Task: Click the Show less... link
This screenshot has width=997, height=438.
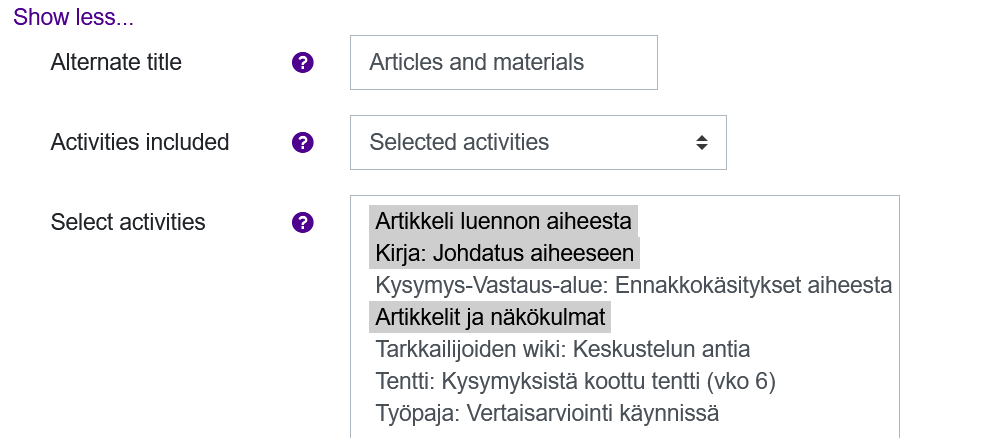Action: tap(73, 17)
